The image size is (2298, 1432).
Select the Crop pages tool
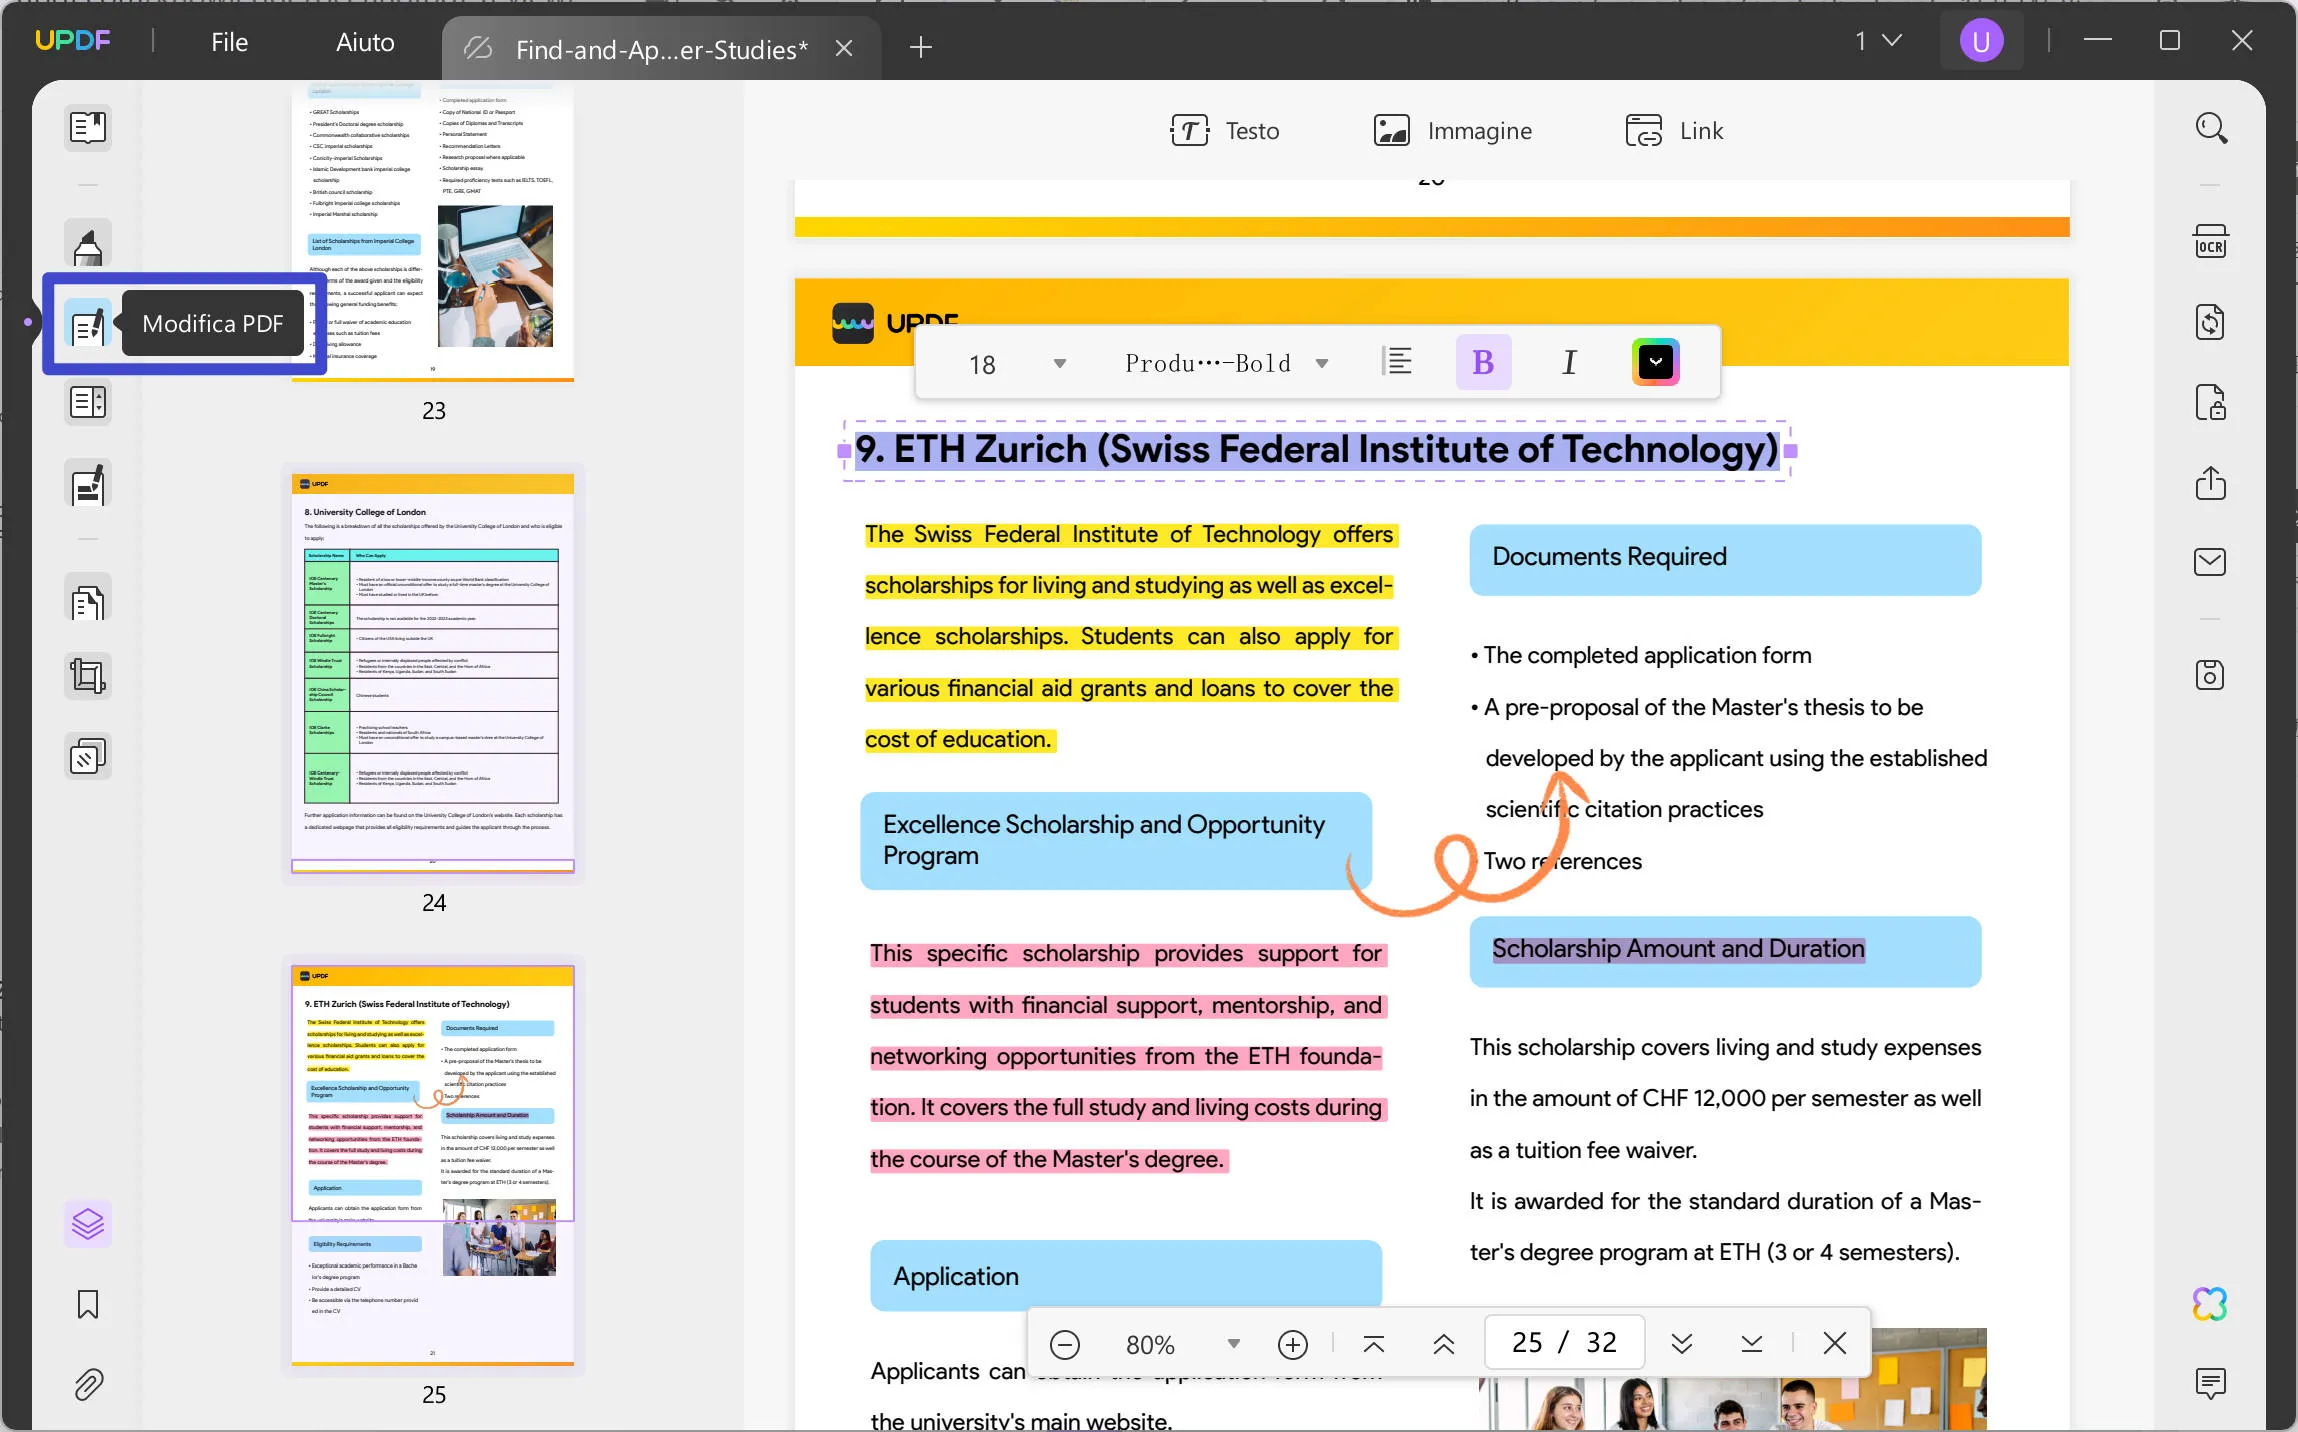click(x=88, y=677)
